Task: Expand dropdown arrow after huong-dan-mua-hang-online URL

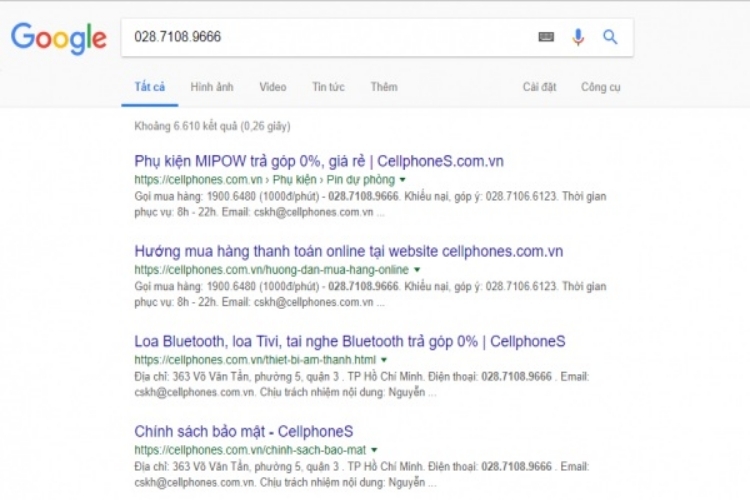Action: pyautogui.click(x=417, y=270)
